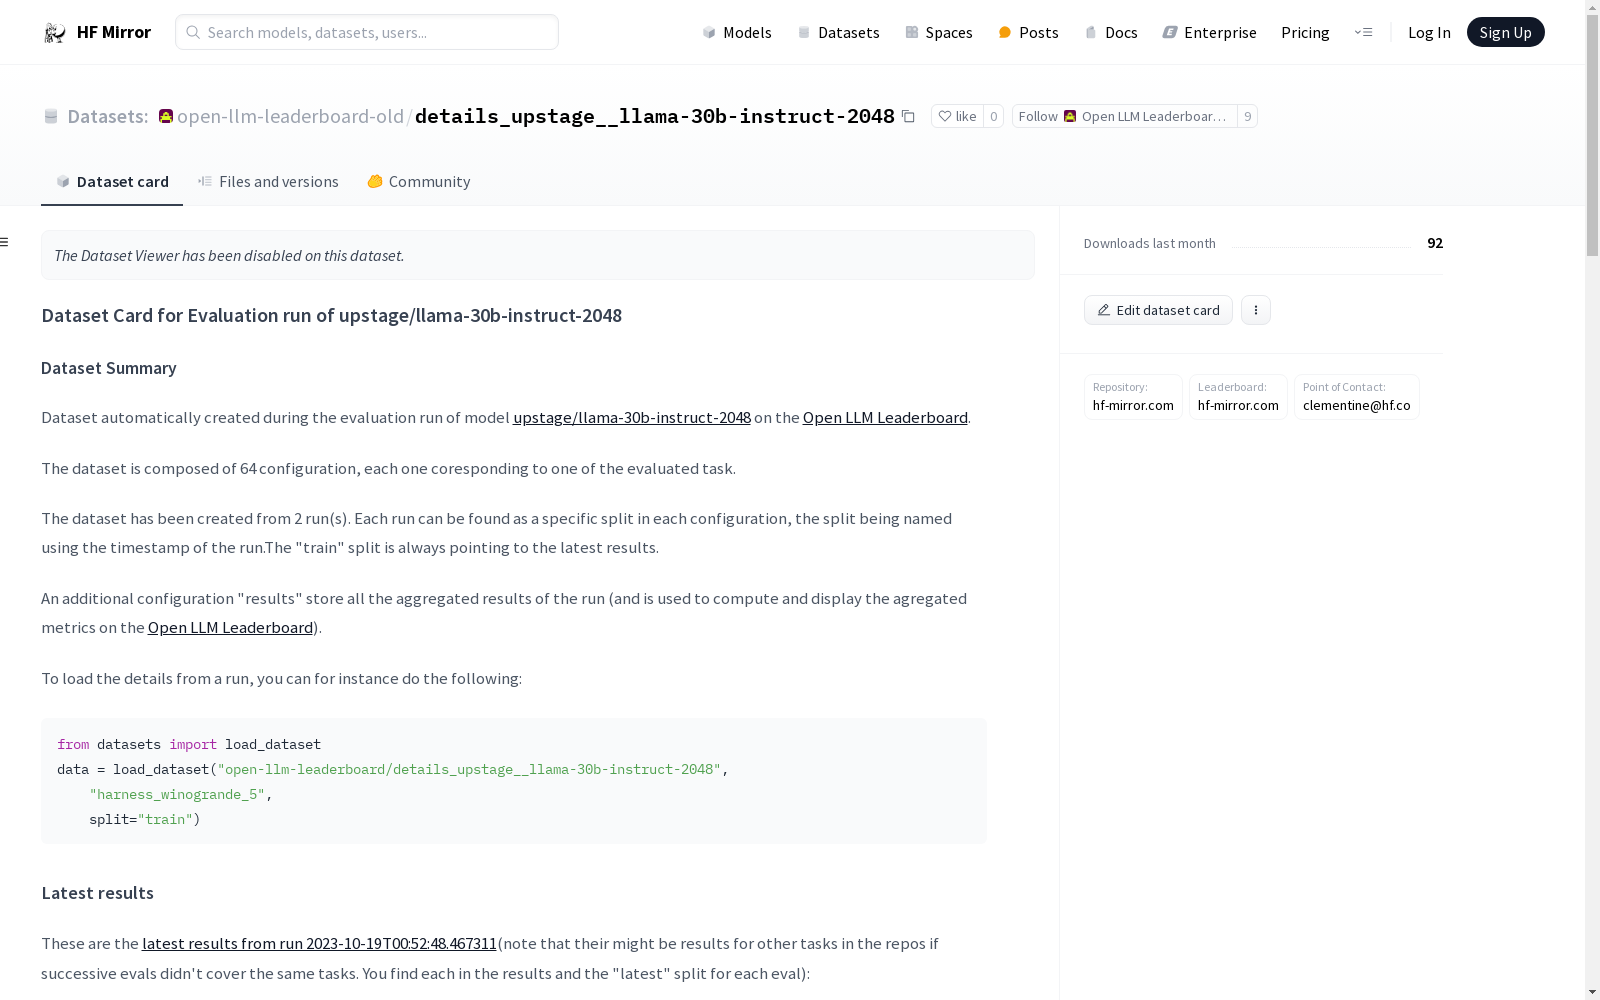Open the Pricing page link

click(1305, 33)
